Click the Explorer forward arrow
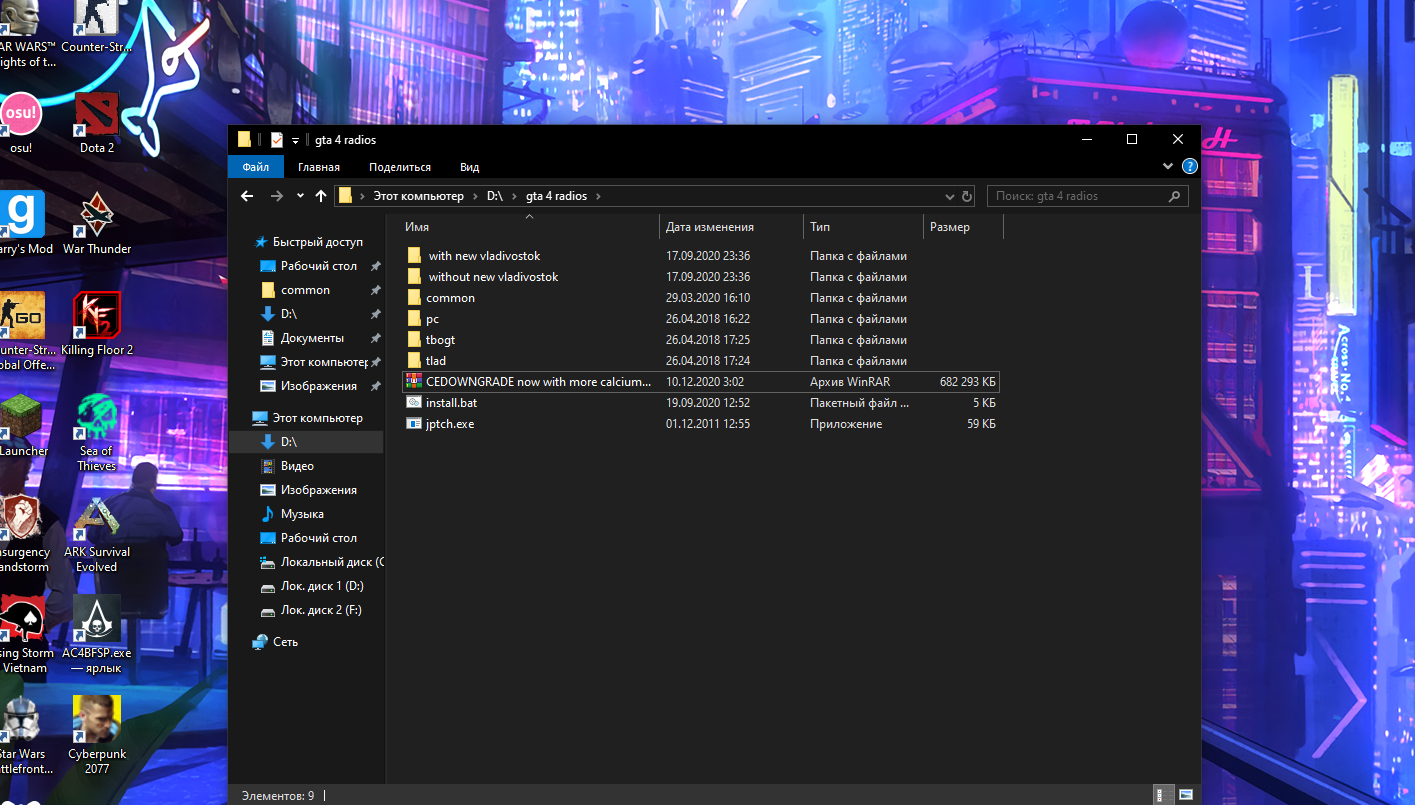Screen dimensions: 1415x805 pos(277,196)
